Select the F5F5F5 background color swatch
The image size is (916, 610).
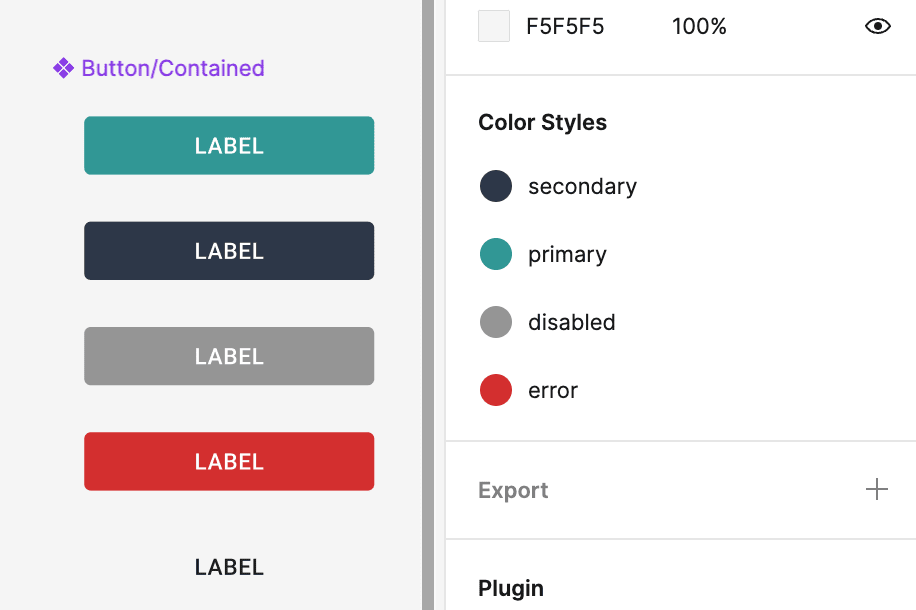coord(494,26)
